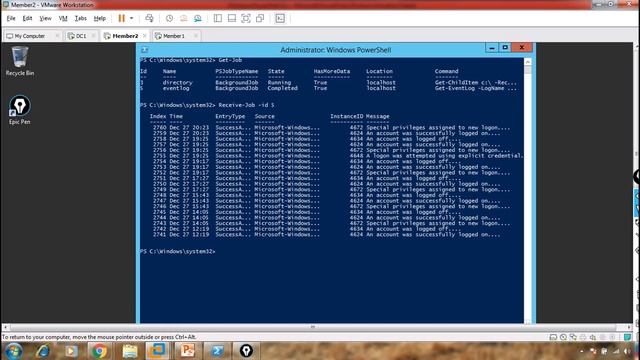Click the 'eventlog' job name

click(x=176, y=88)
